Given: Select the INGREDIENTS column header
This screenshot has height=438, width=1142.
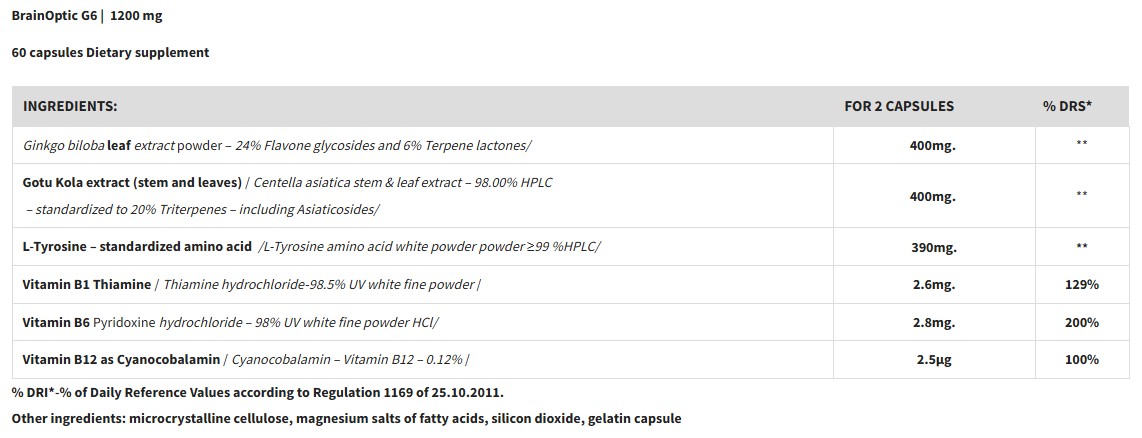Looking at the screenshot, I should coord(70,106).
